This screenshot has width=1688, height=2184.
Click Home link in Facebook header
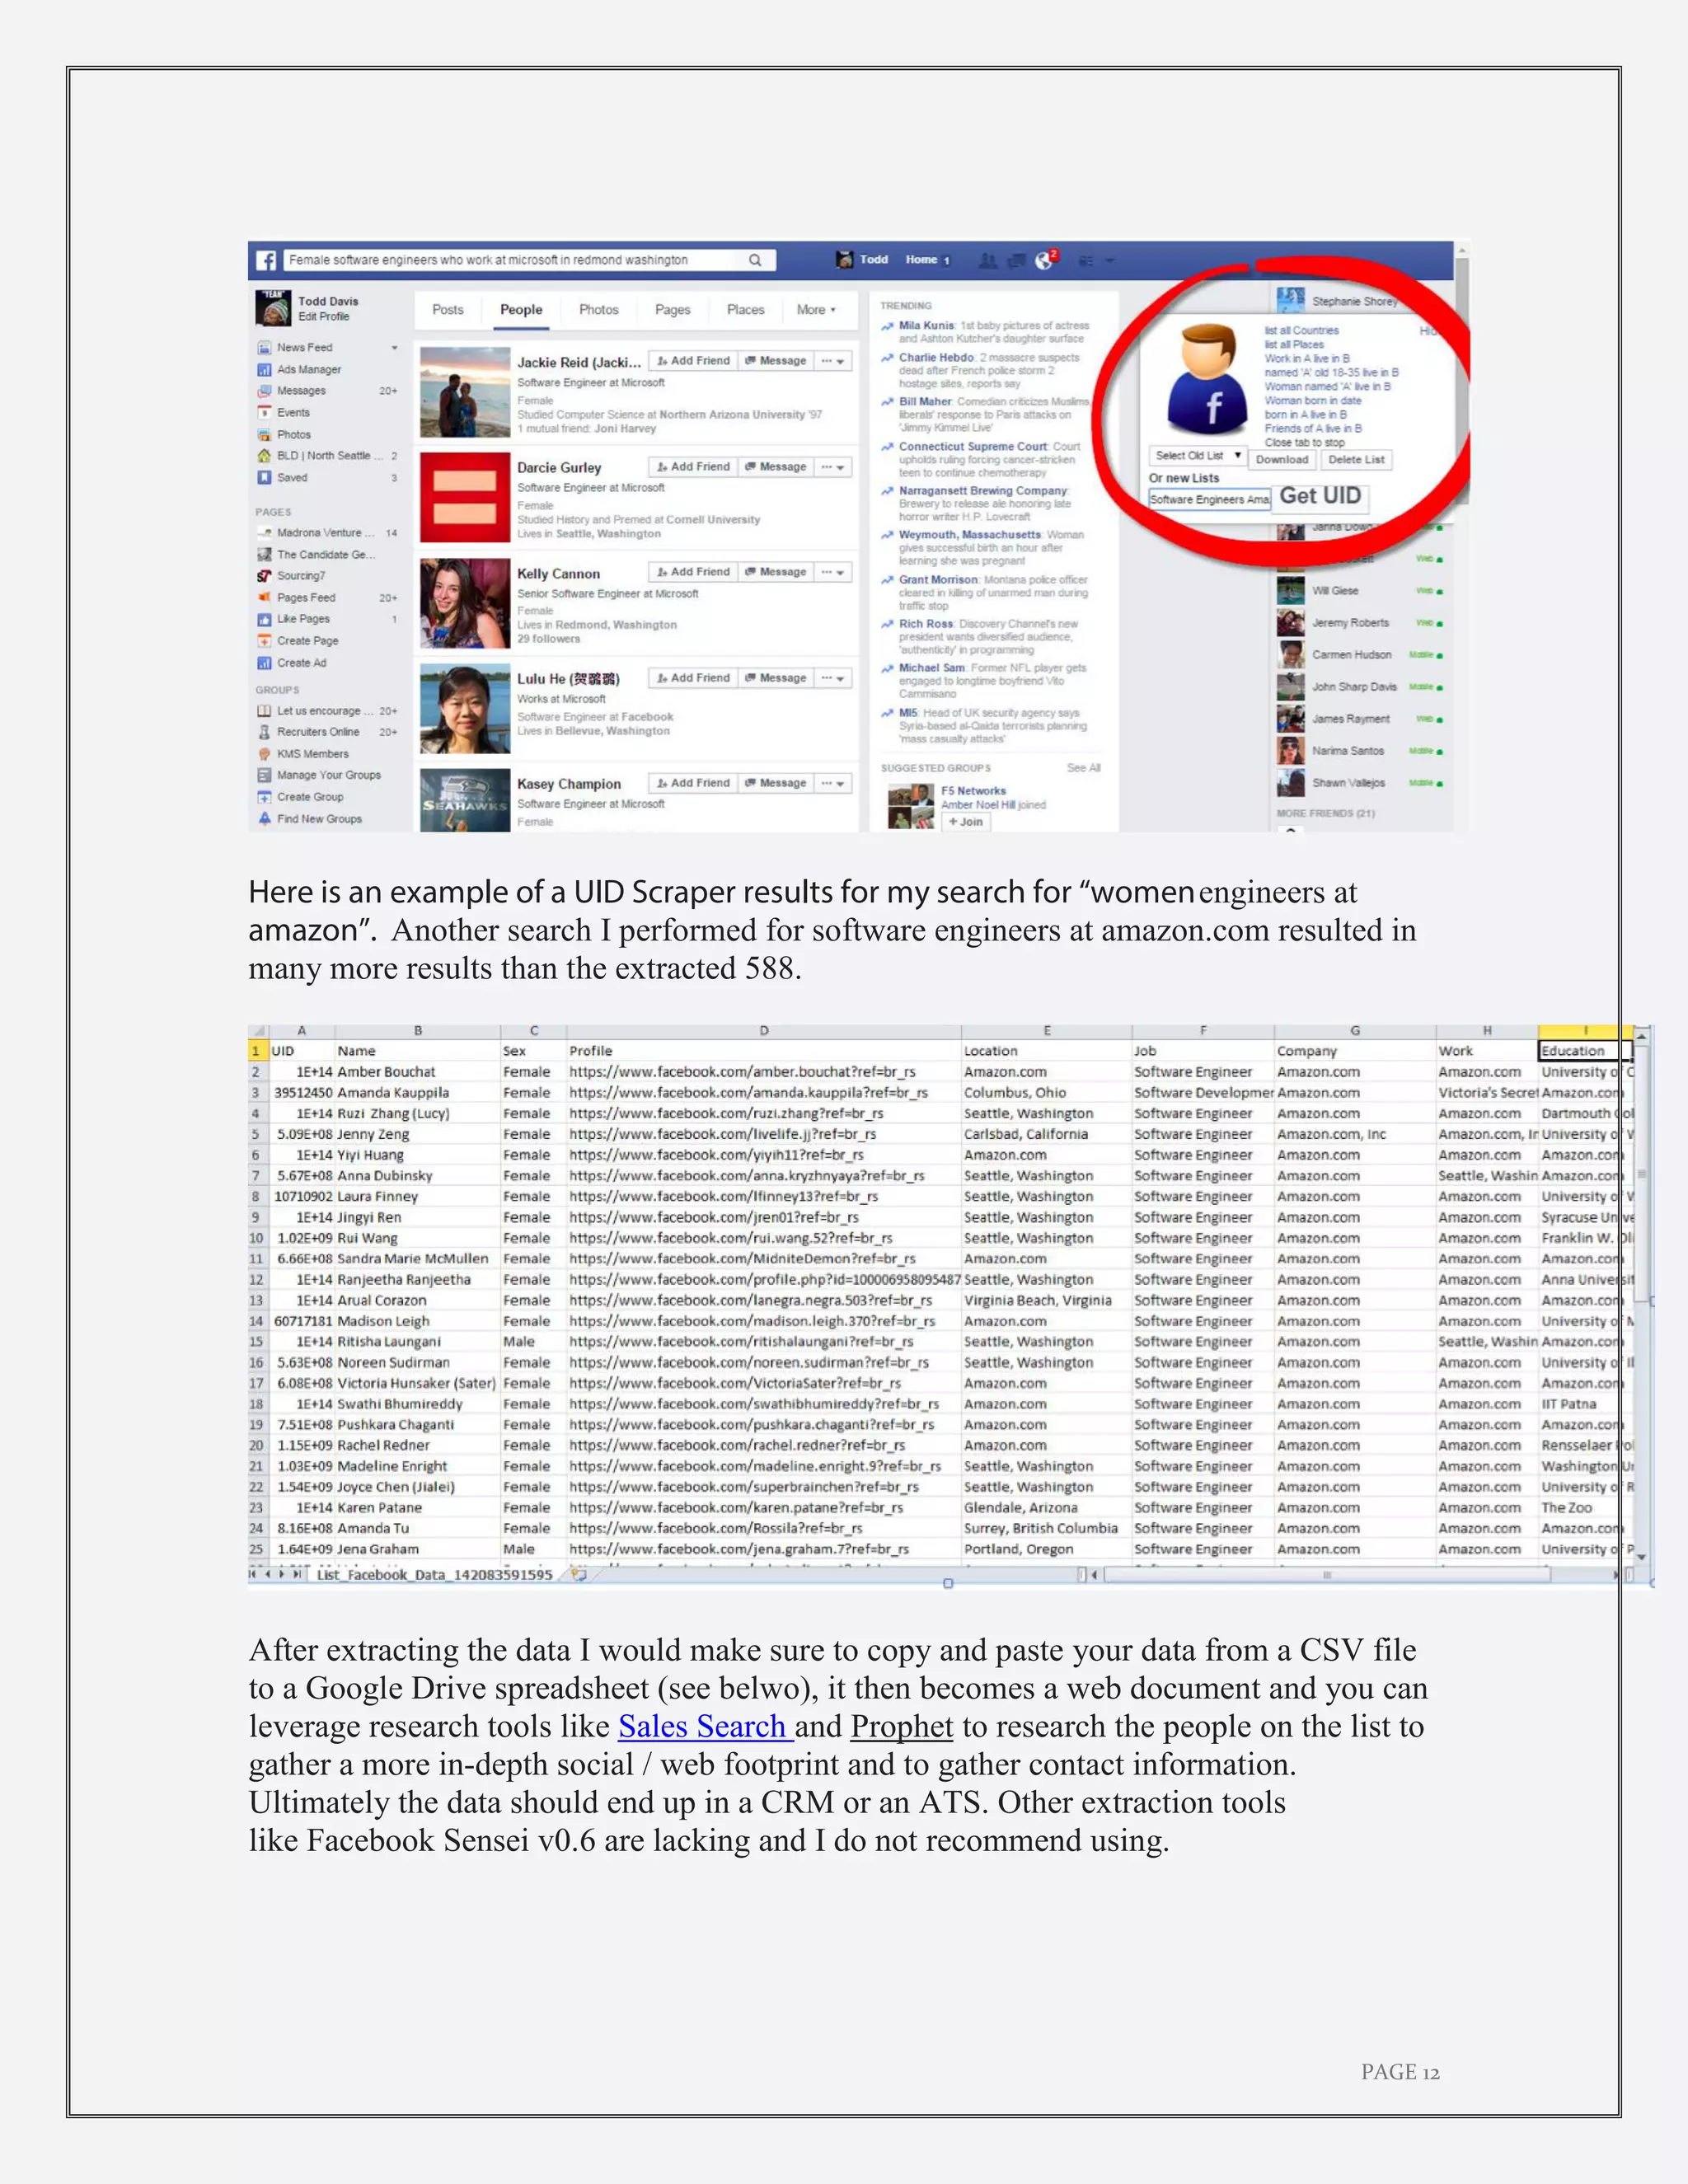tap(921, 260)
